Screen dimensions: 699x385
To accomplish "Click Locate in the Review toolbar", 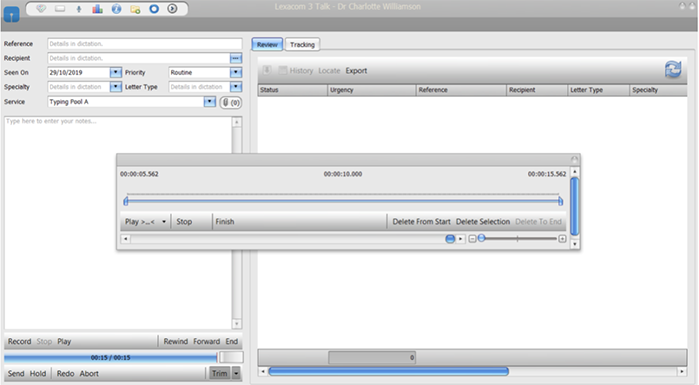I will pos(329,70).
